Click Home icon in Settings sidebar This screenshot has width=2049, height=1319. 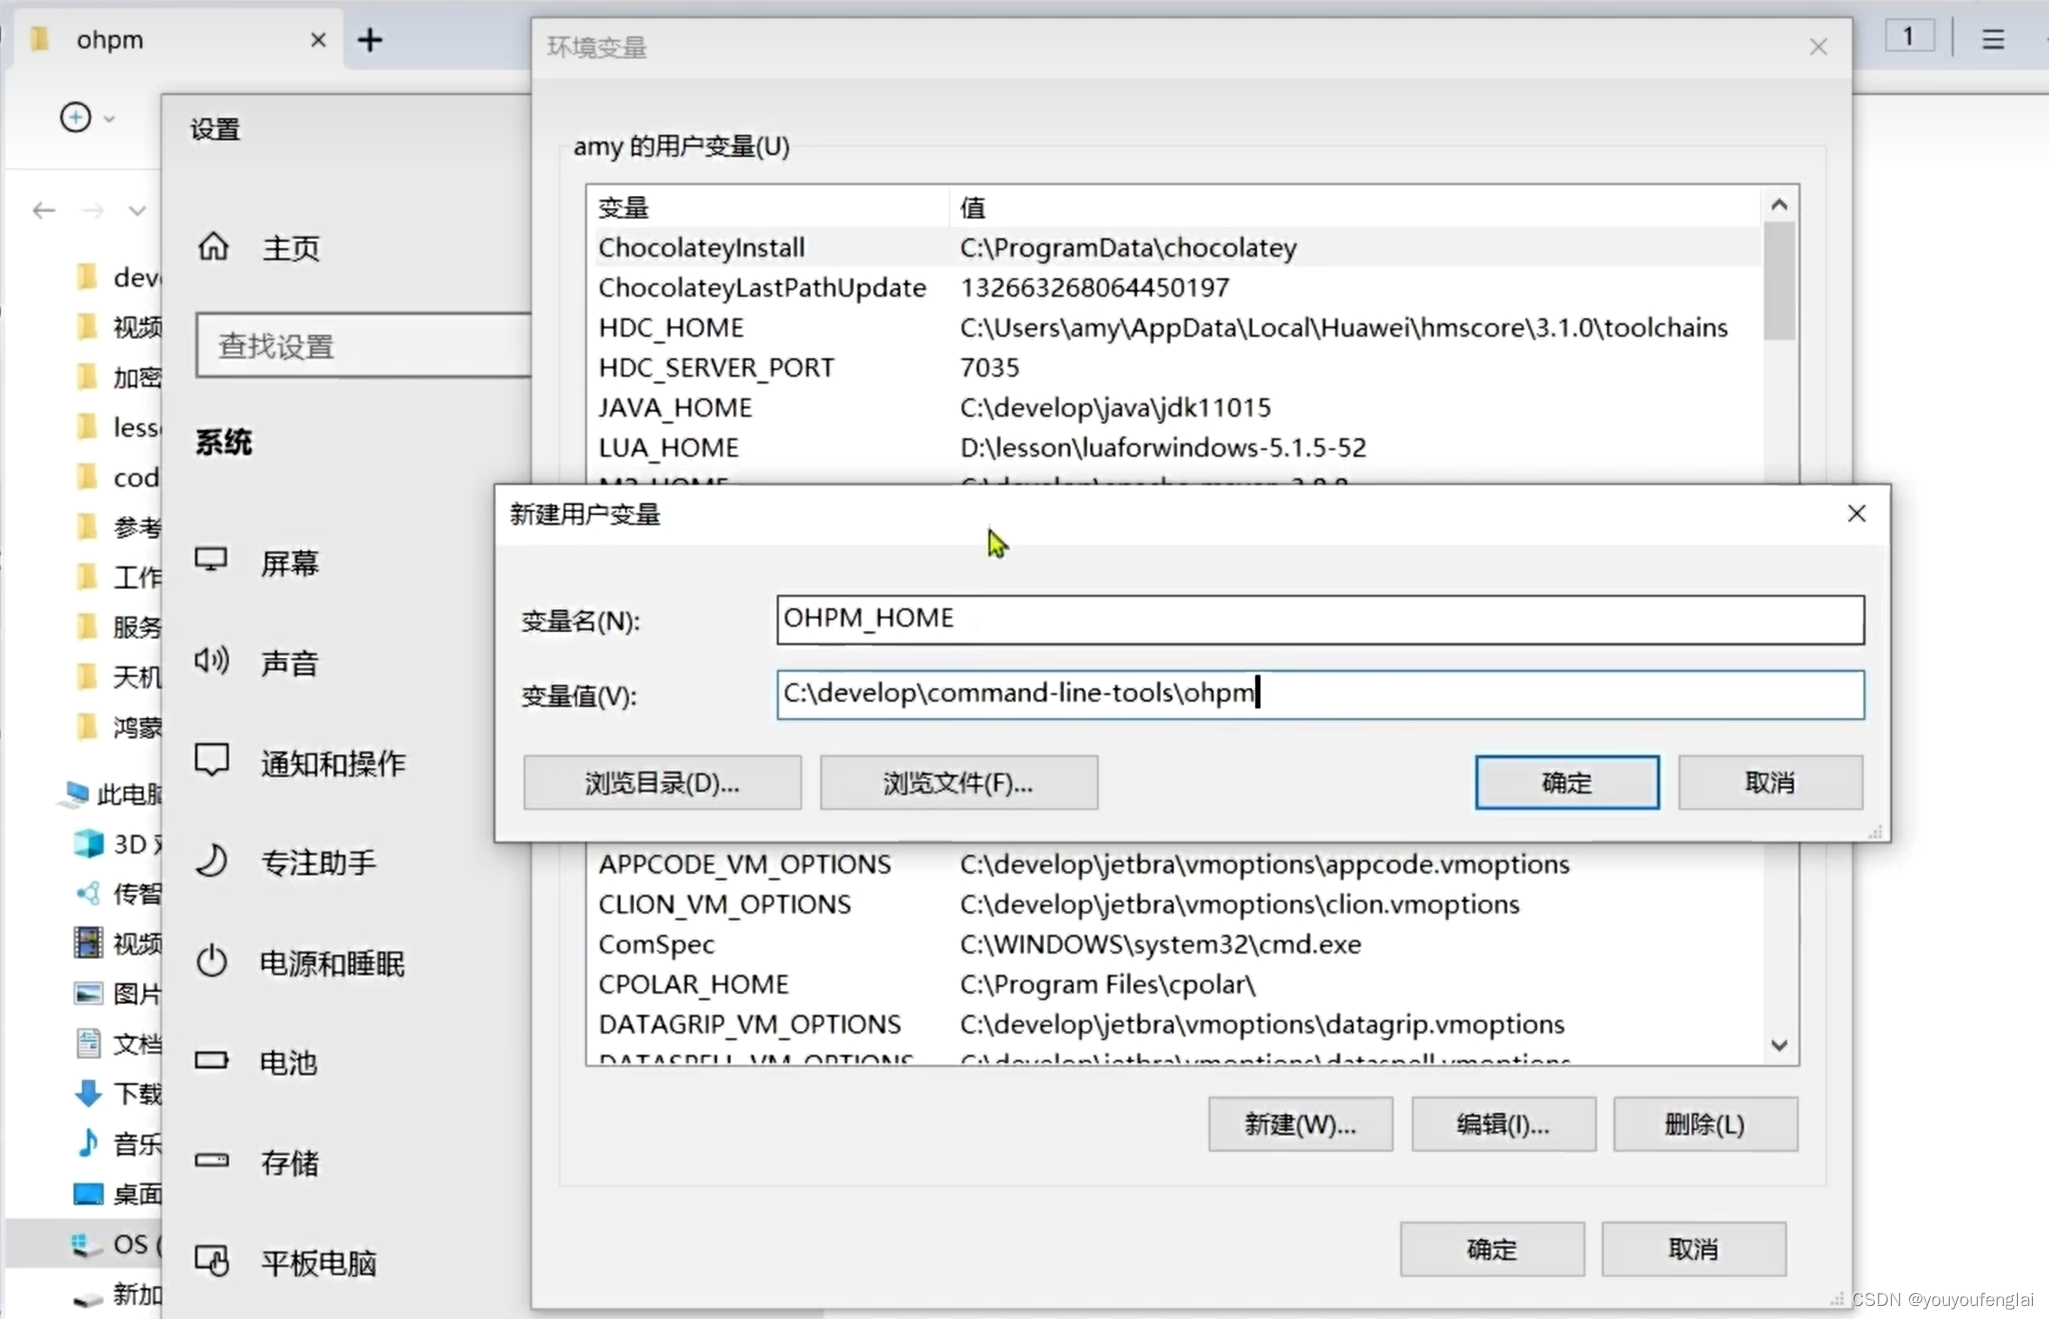tap(213, 246)
